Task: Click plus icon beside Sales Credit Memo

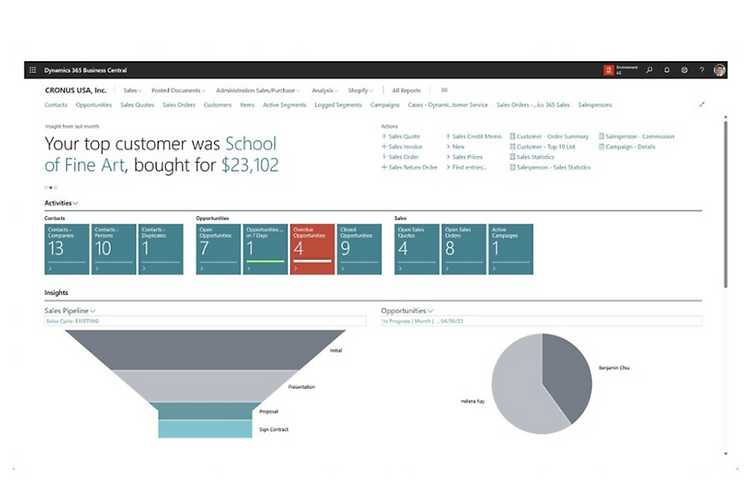Action: tap(448, 136)
